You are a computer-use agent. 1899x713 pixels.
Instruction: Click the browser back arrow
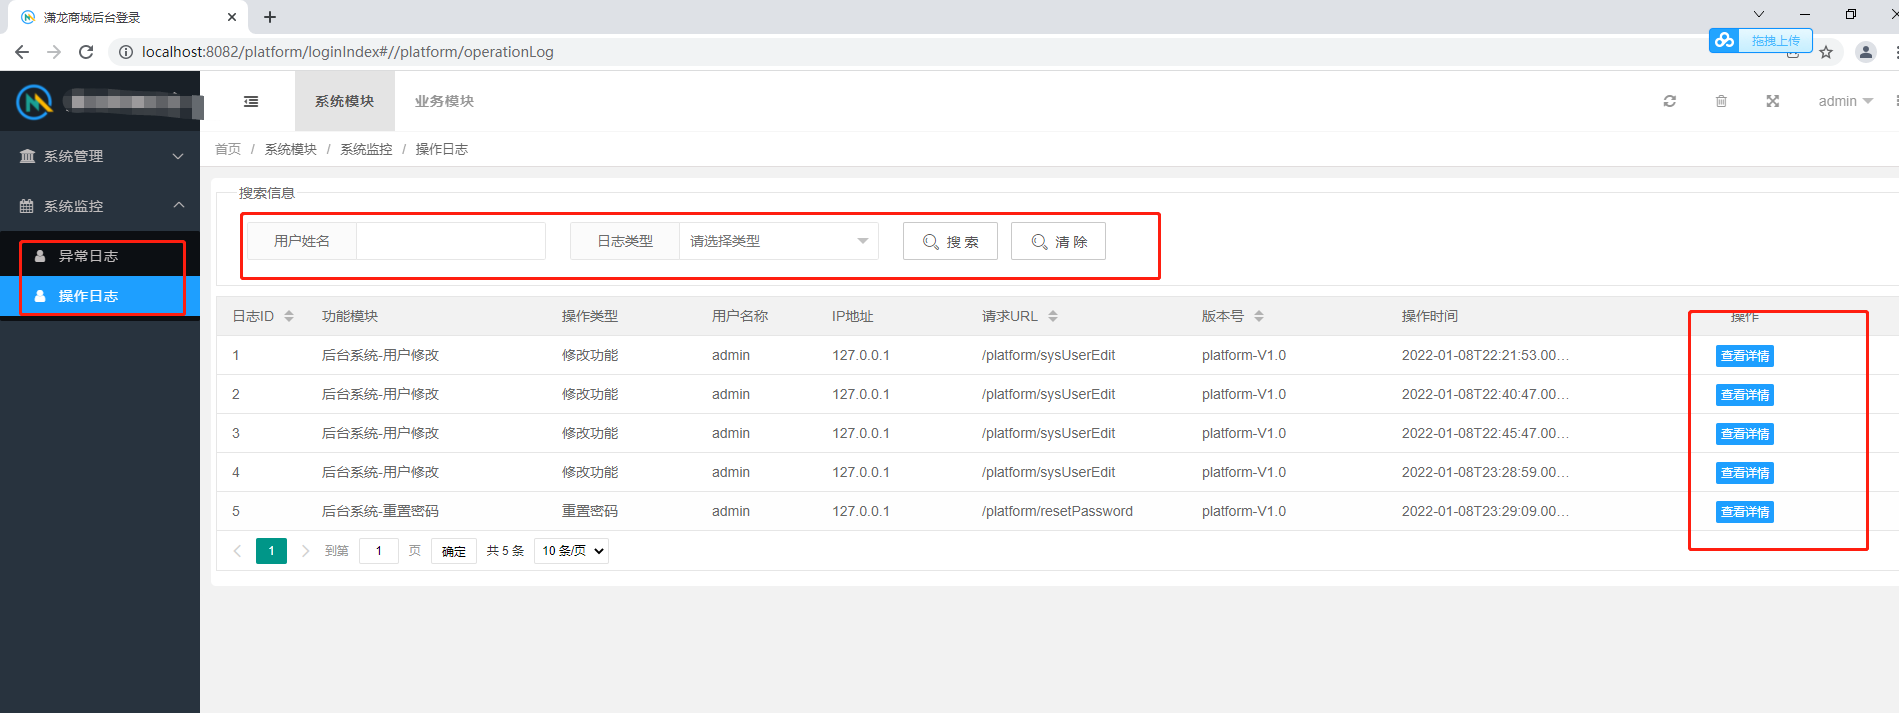pyautogui.click(x=22, y=52)
